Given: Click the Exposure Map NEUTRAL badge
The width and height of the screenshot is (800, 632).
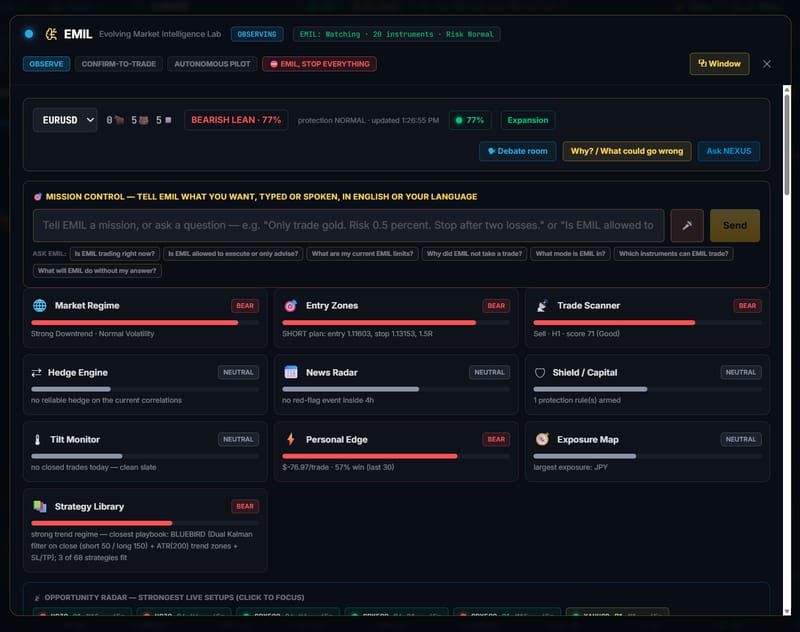Looking at the screenshot, I should coord(741,439).
